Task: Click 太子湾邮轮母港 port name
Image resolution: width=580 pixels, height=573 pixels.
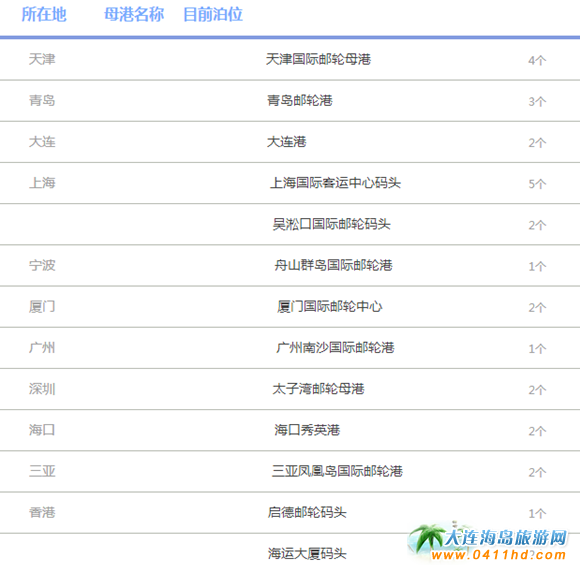Action: 318,389
